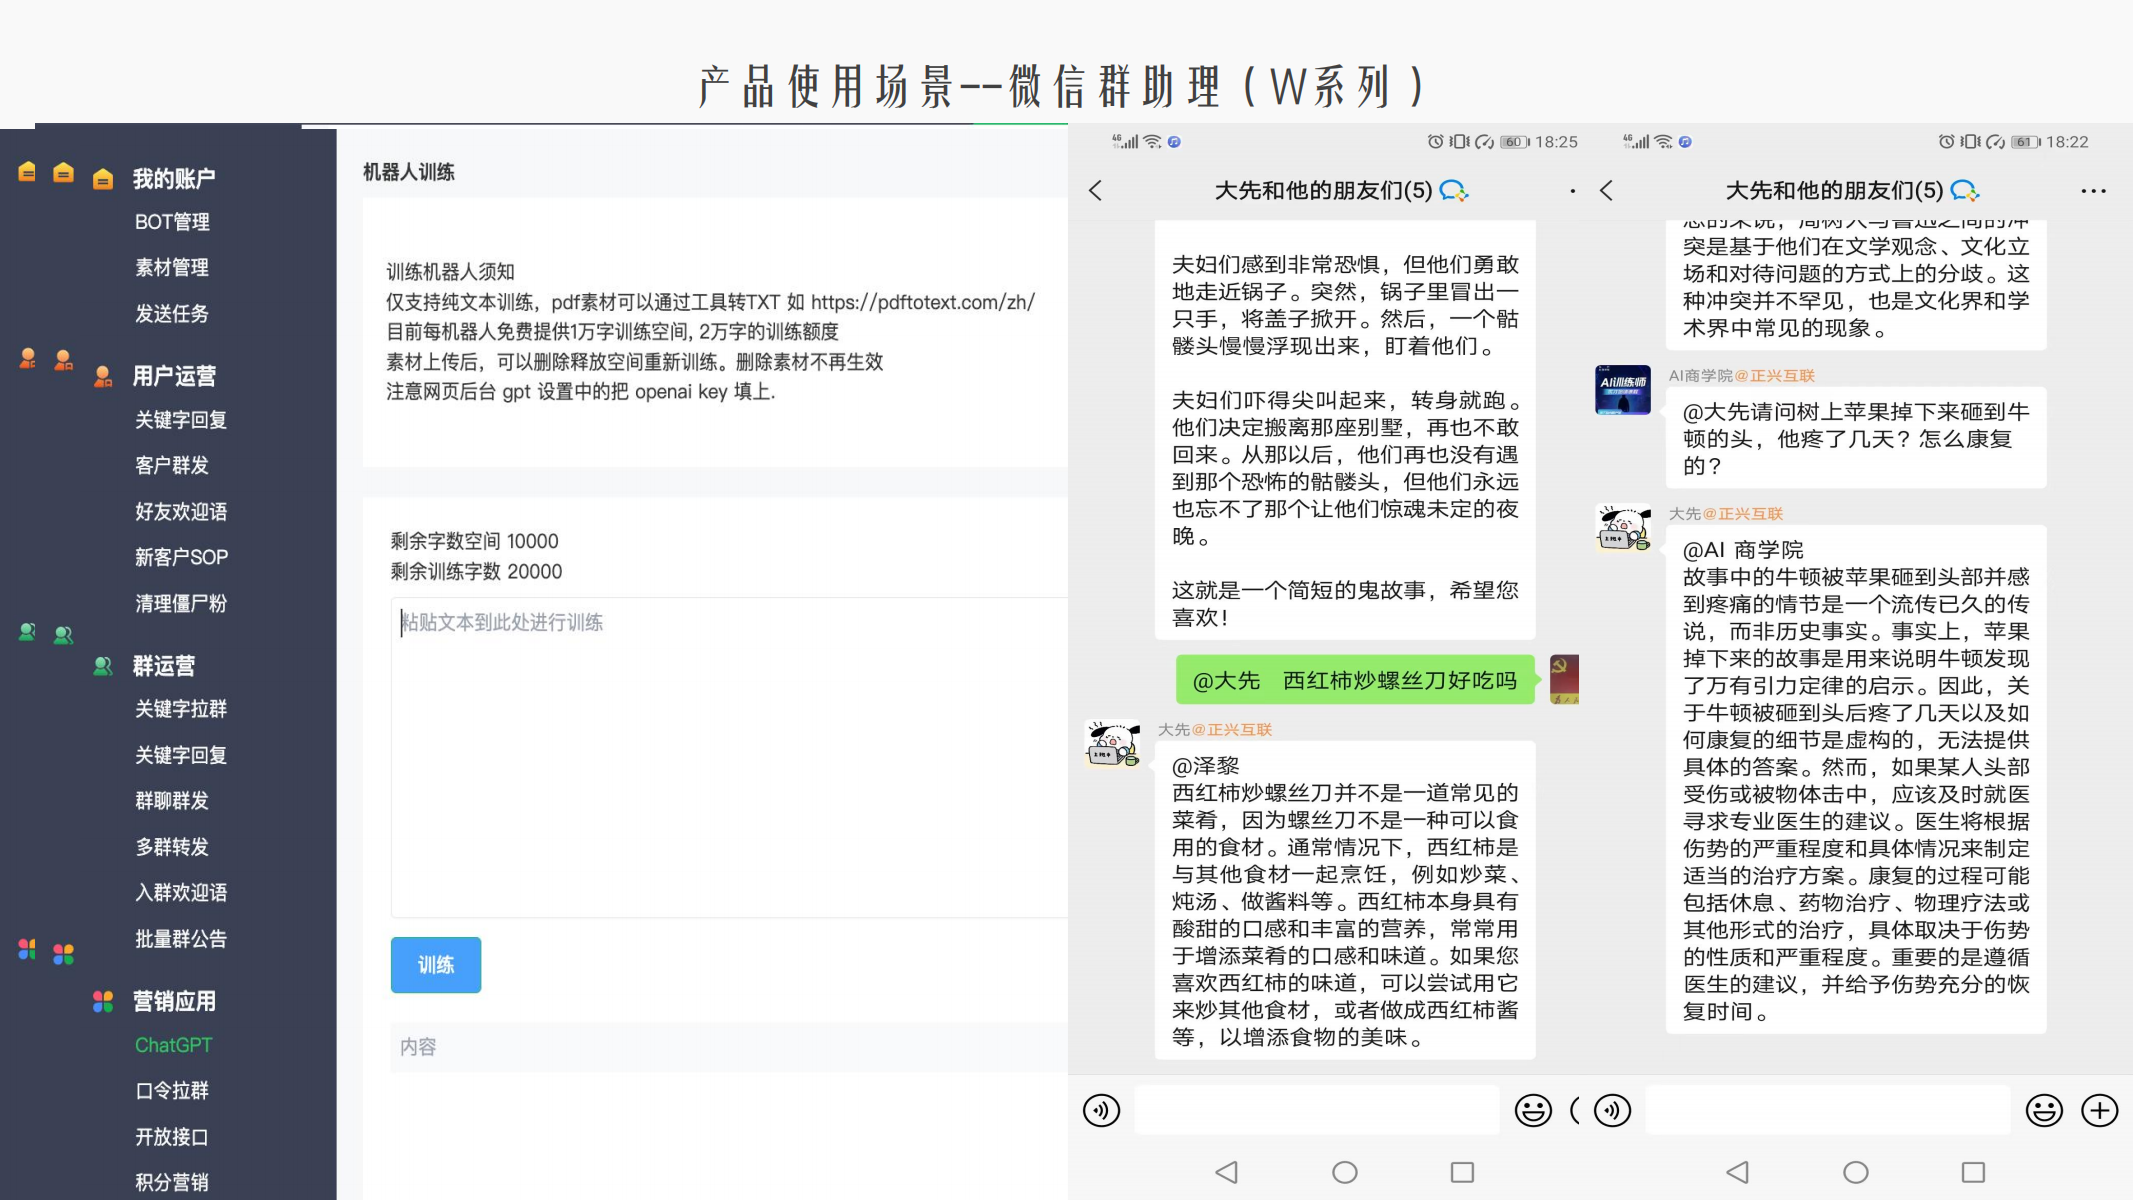2133x1200 pixels.
Task: Tap message input box in right chat
Action: (x=1828, y=1110)
